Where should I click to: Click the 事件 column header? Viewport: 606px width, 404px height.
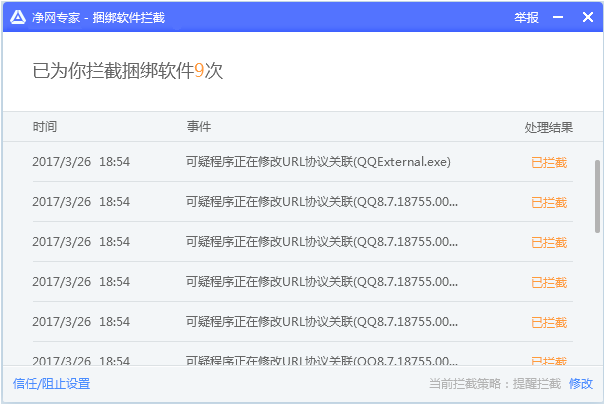pyautogui.click(x=198, y=127)
